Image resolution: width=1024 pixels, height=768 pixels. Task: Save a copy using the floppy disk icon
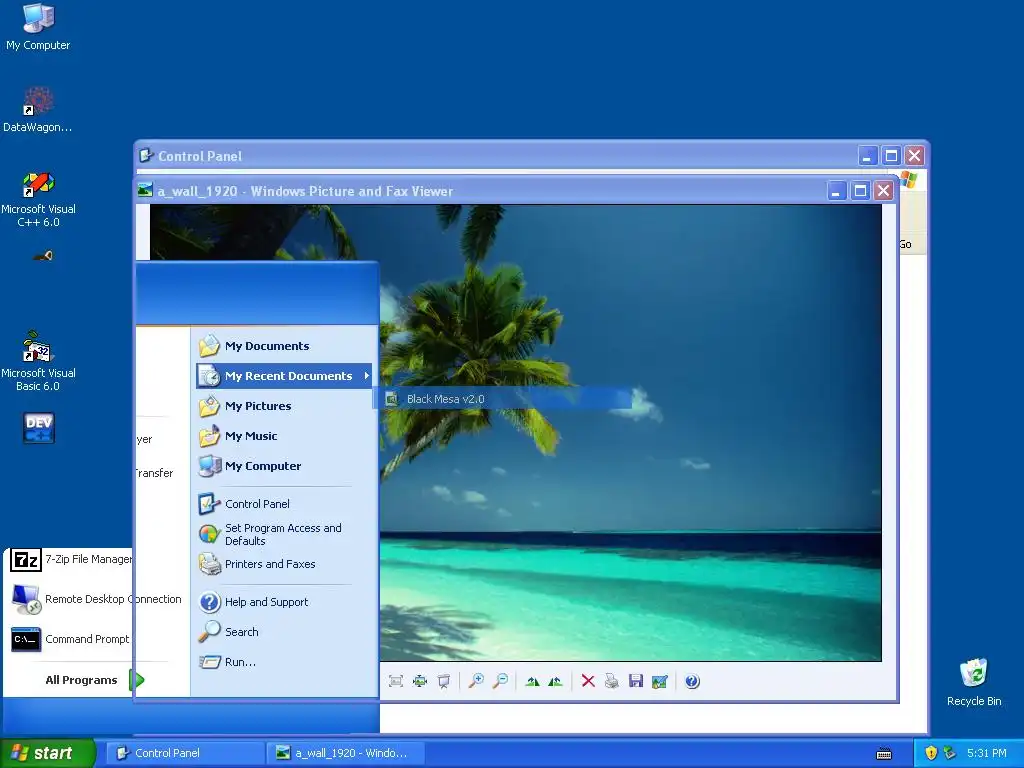[x=635, y=681]
